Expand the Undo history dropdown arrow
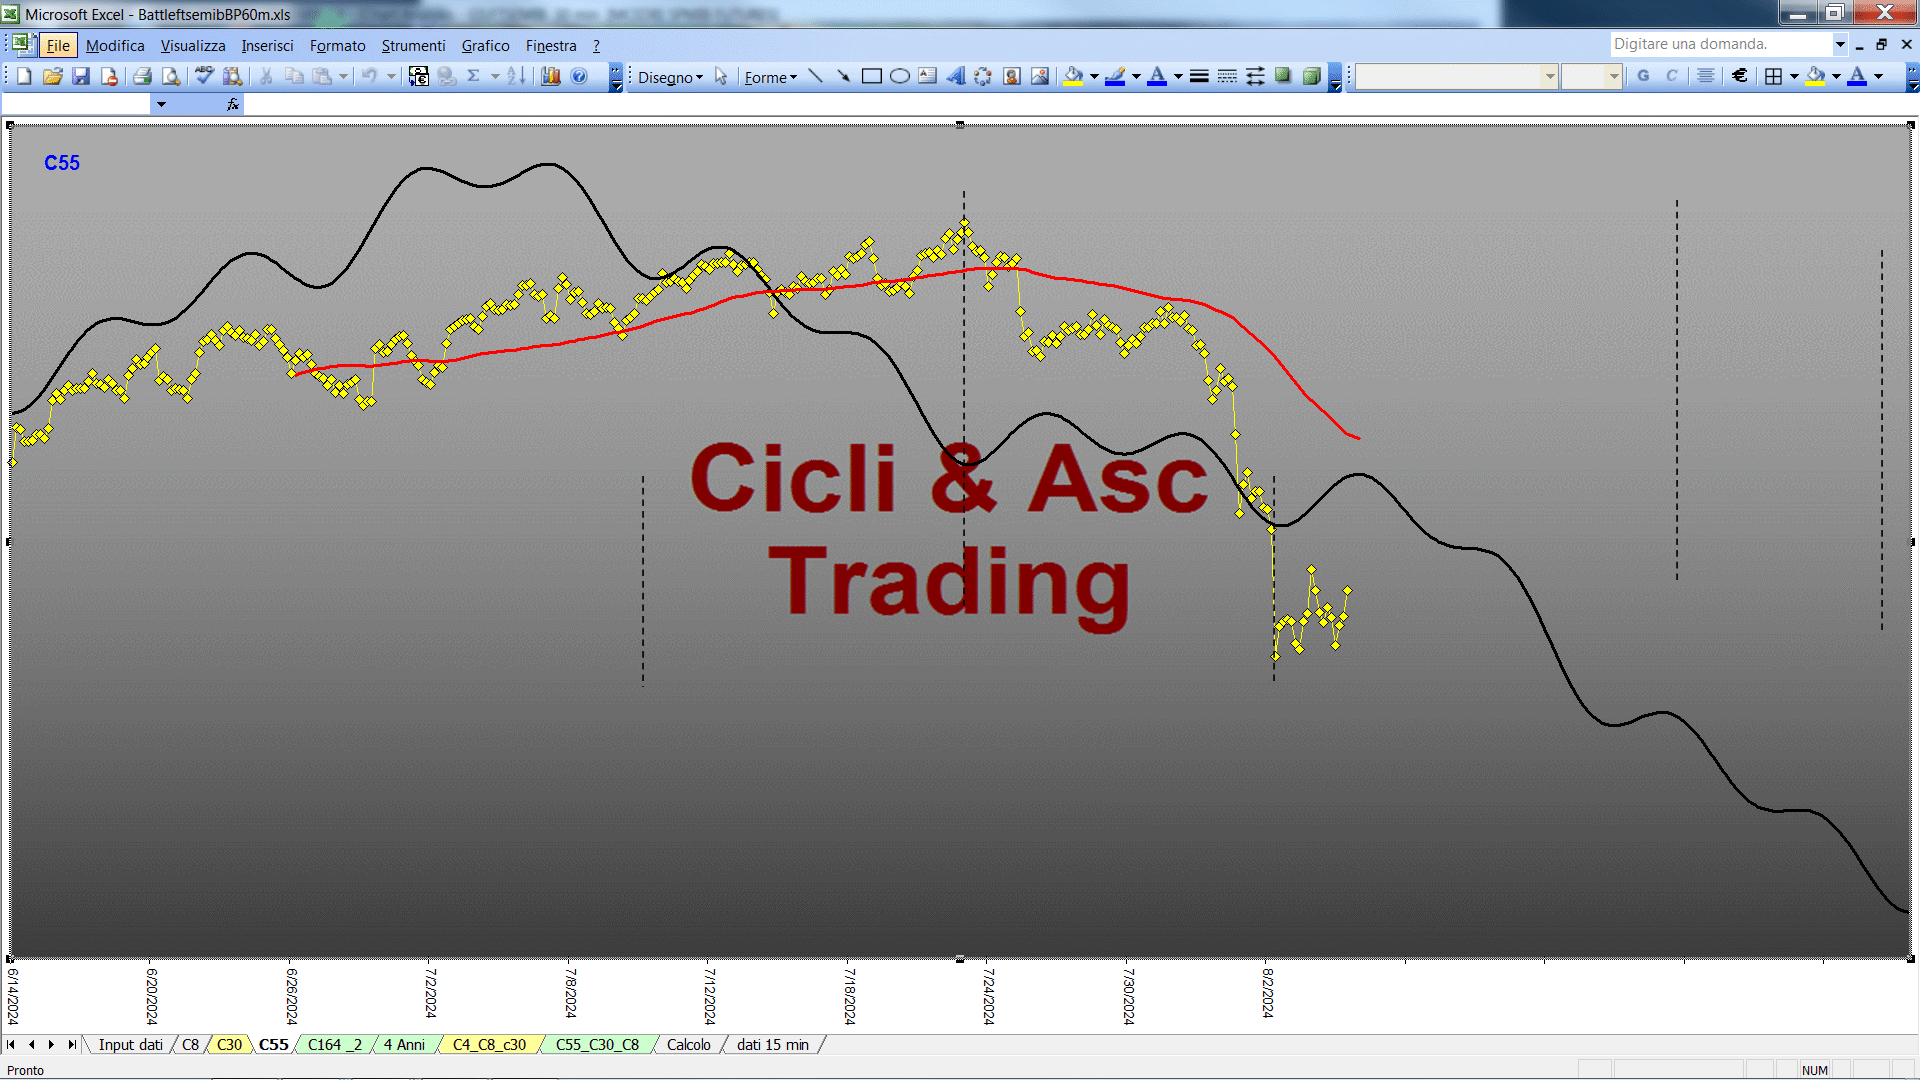1920x1080 pixels. (391, 76)
